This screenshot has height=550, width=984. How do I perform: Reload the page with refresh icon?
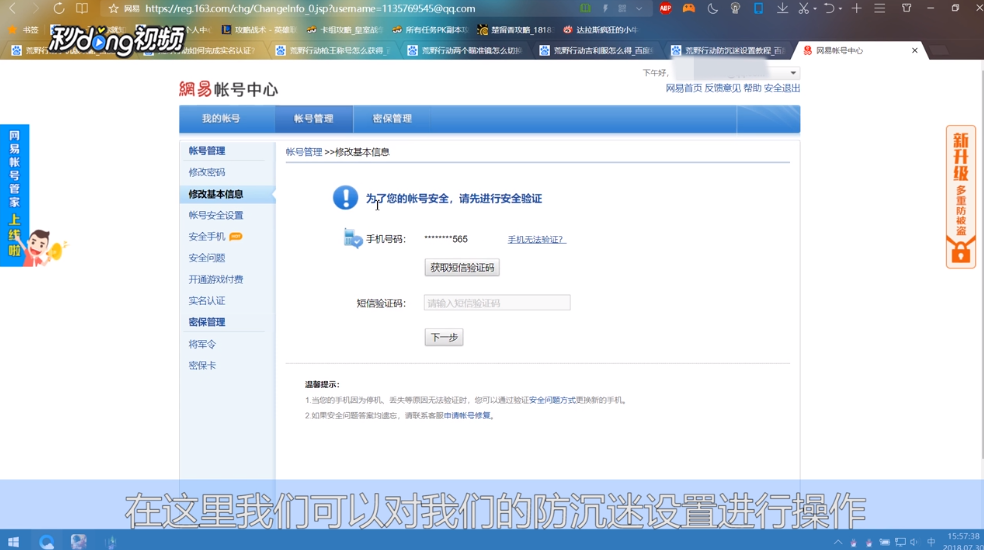tap(58, 8)
